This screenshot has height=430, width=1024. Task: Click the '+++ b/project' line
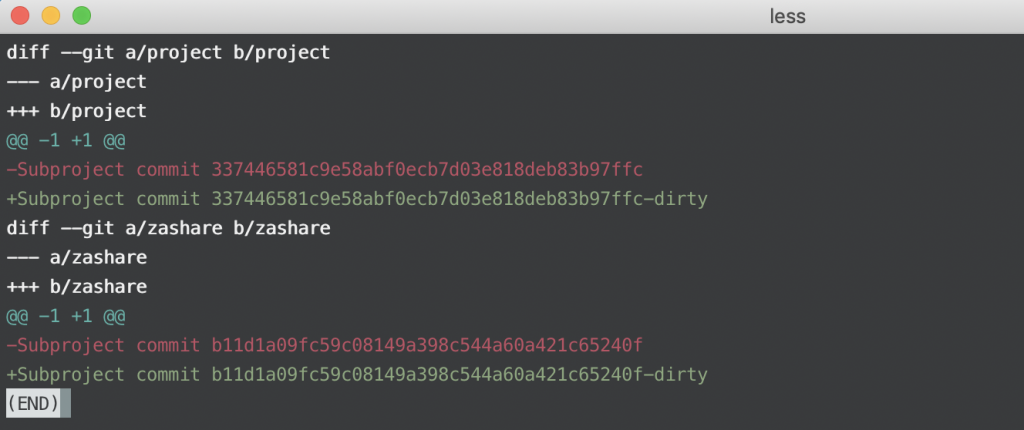(76, 111)
